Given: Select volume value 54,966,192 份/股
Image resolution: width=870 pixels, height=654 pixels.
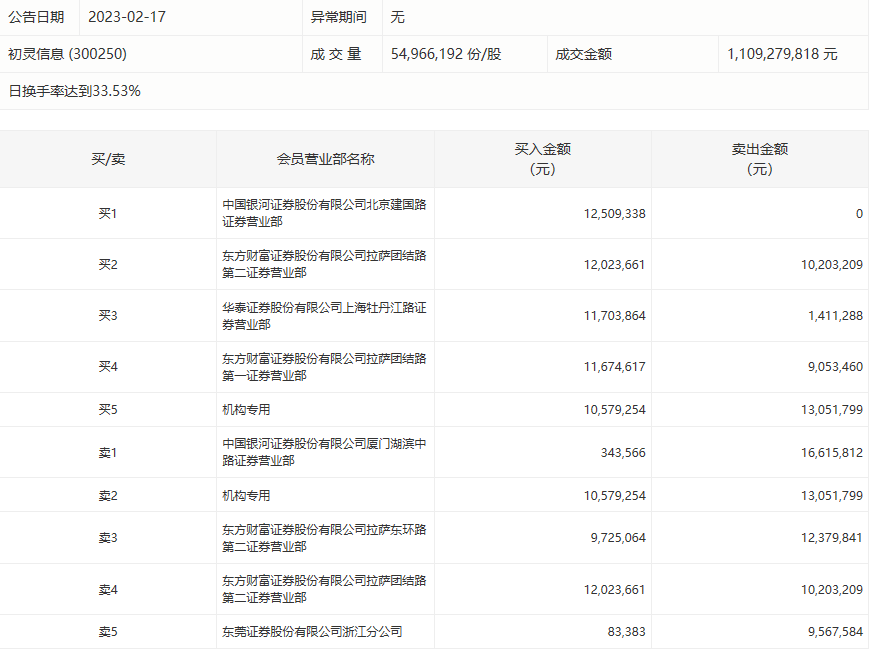Looking at the screenshot, I should click(446, 54).
